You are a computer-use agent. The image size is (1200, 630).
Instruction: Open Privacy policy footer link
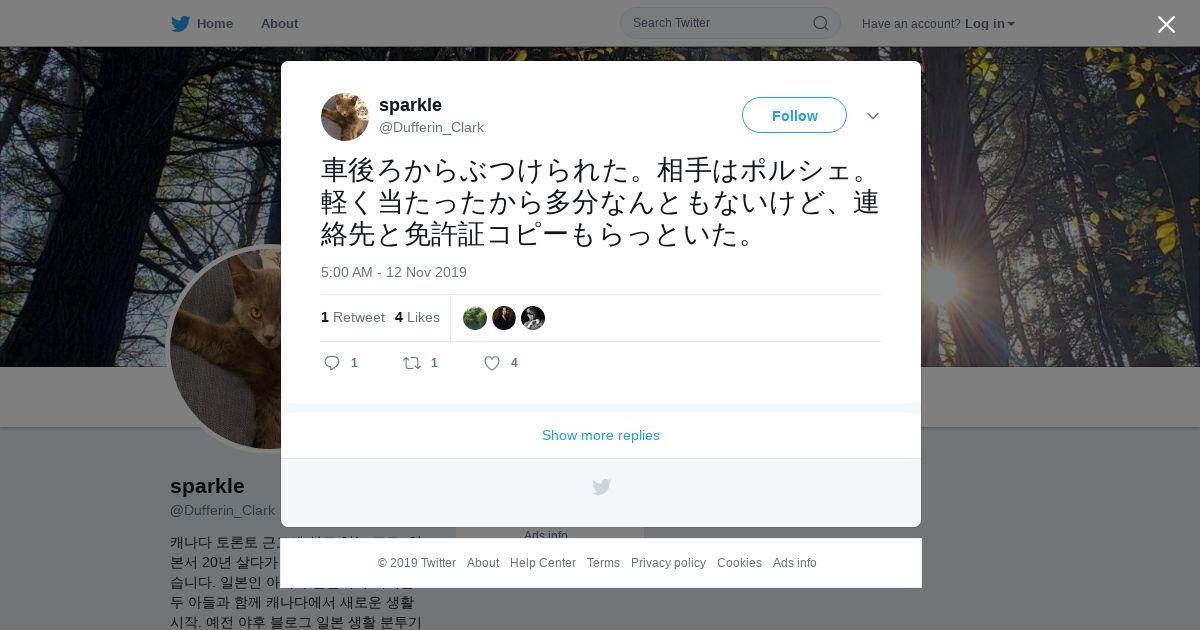tap(668, 563)
